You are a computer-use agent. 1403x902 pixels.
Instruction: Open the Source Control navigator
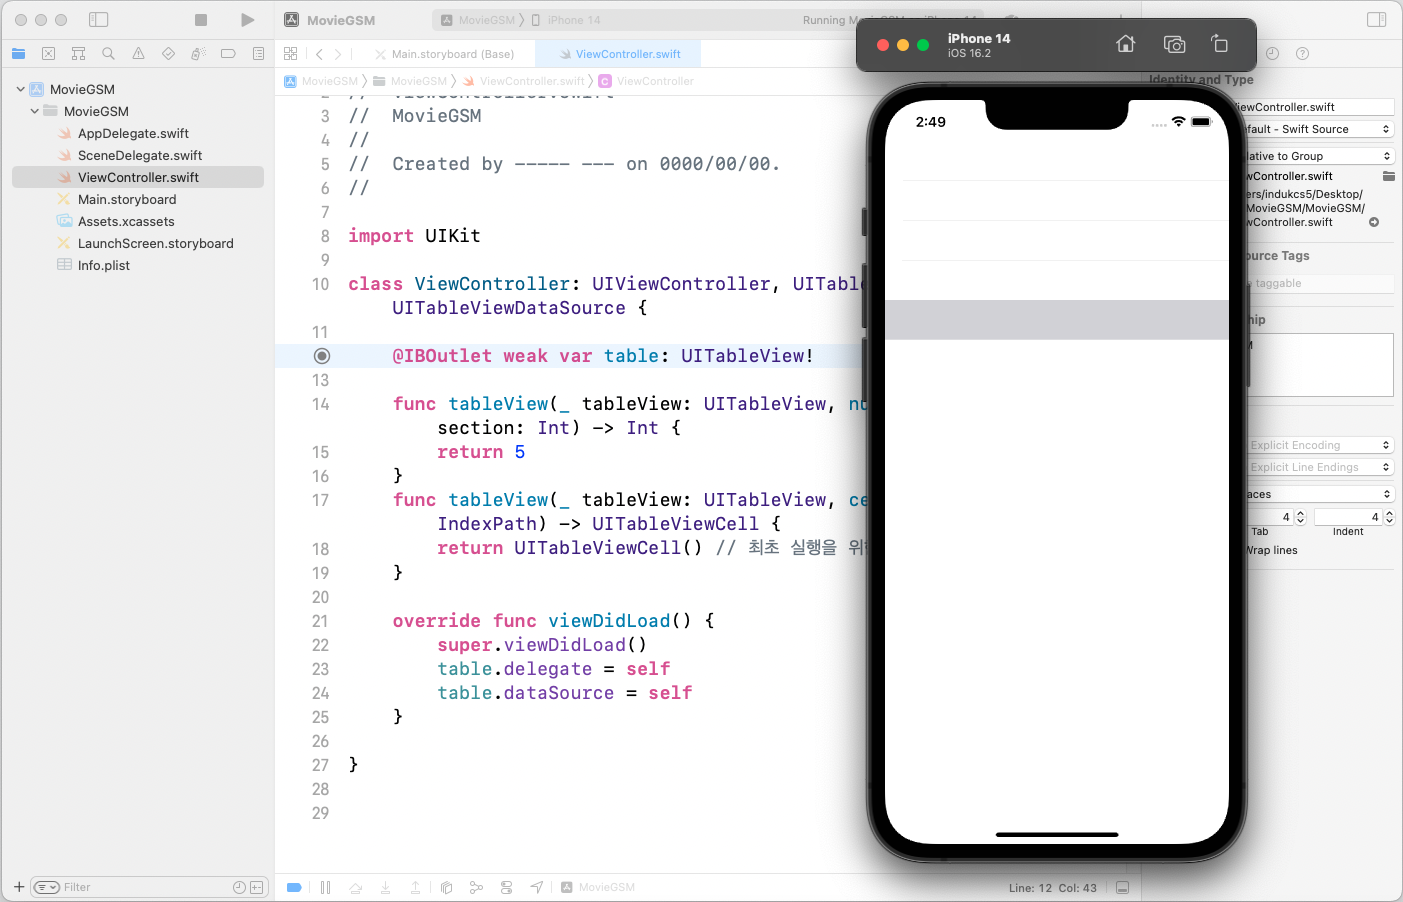click(48, 54)
